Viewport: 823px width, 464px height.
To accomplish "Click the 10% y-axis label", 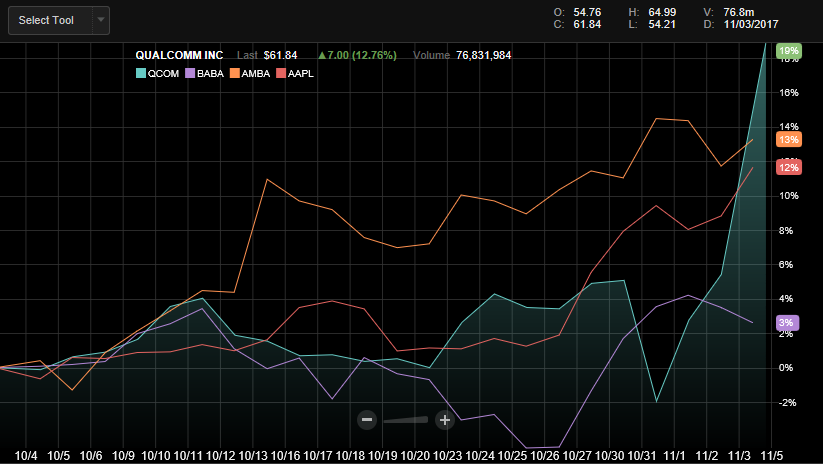I will pos(789,196).
